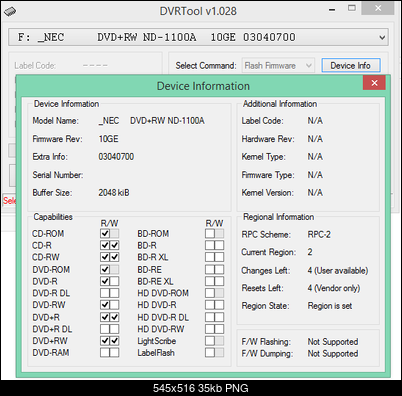
Task: Toggle HD DVD-ROM read checkbox
Action: tap(210, 293)
